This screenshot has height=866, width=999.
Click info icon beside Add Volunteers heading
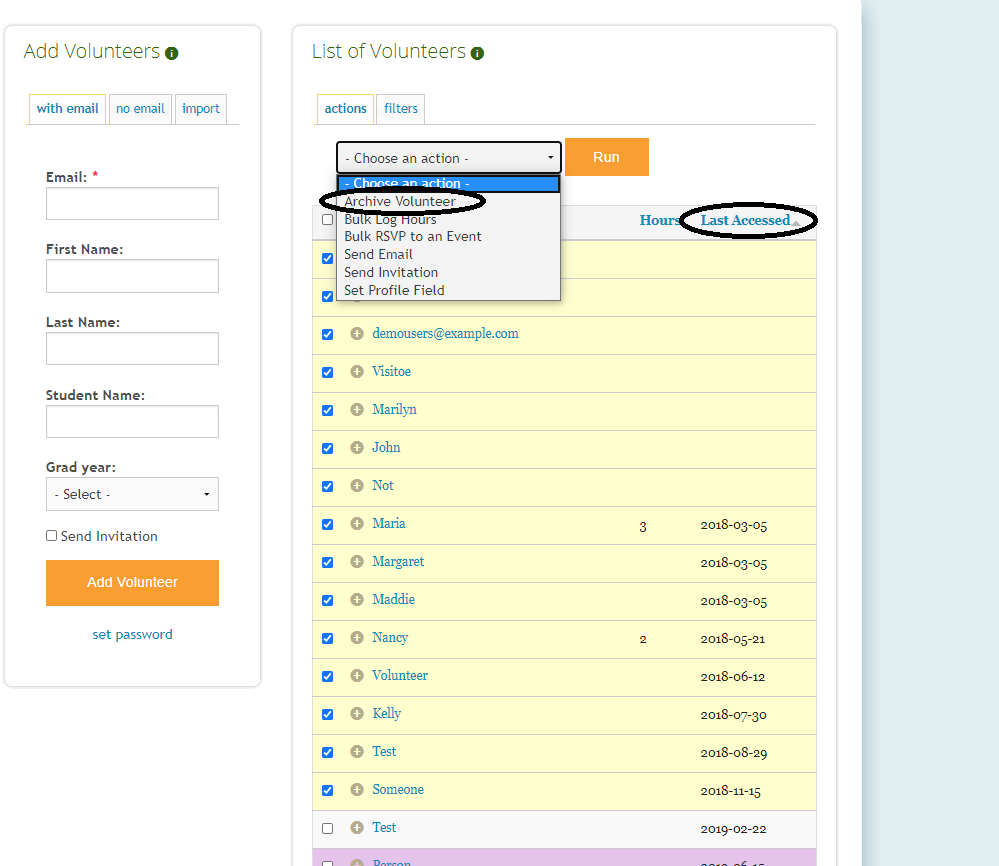171,54
